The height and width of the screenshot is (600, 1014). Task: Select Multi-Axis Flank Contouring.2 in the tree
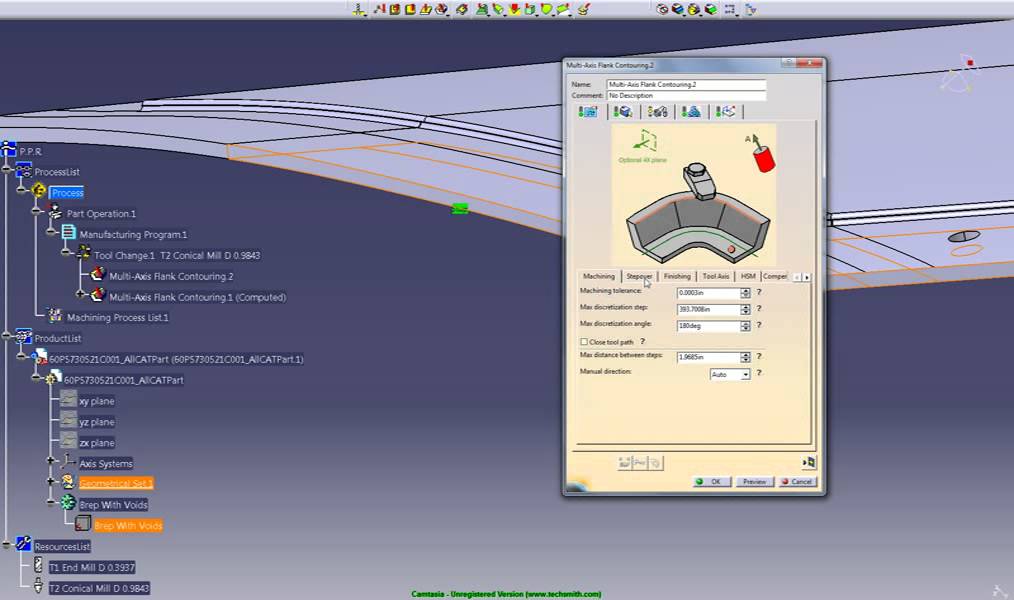pos(171,276)
